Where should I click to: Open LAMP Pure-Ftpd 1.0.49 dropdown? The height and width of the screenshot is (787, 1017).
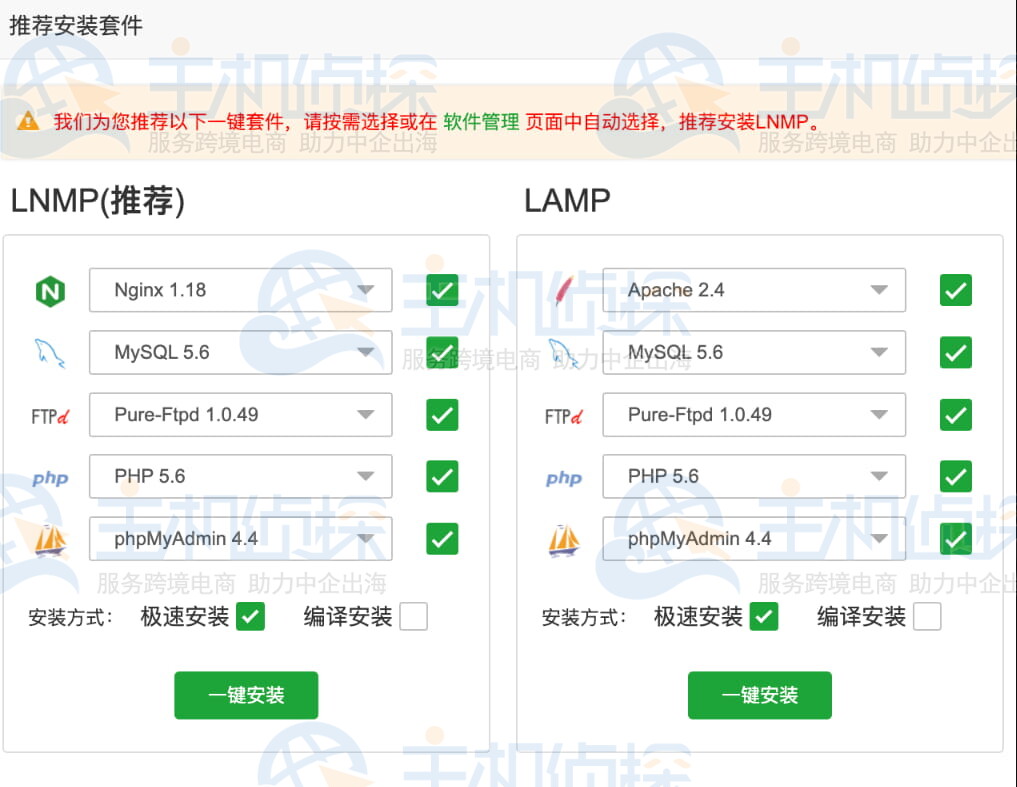click(754, 415)
